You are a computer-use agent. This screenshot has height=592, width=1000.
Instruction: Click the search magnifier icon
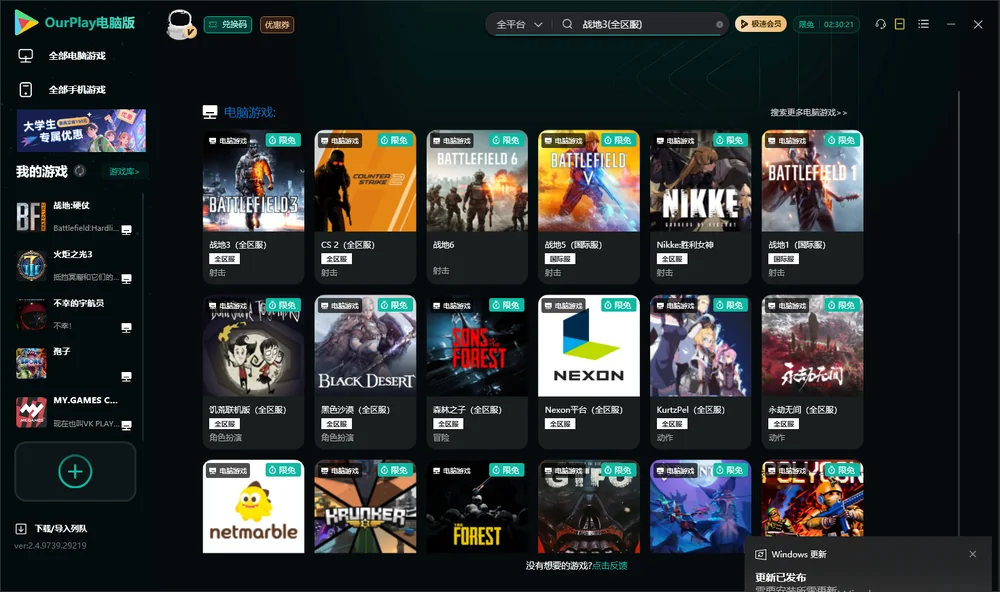[x=567, y=24]
